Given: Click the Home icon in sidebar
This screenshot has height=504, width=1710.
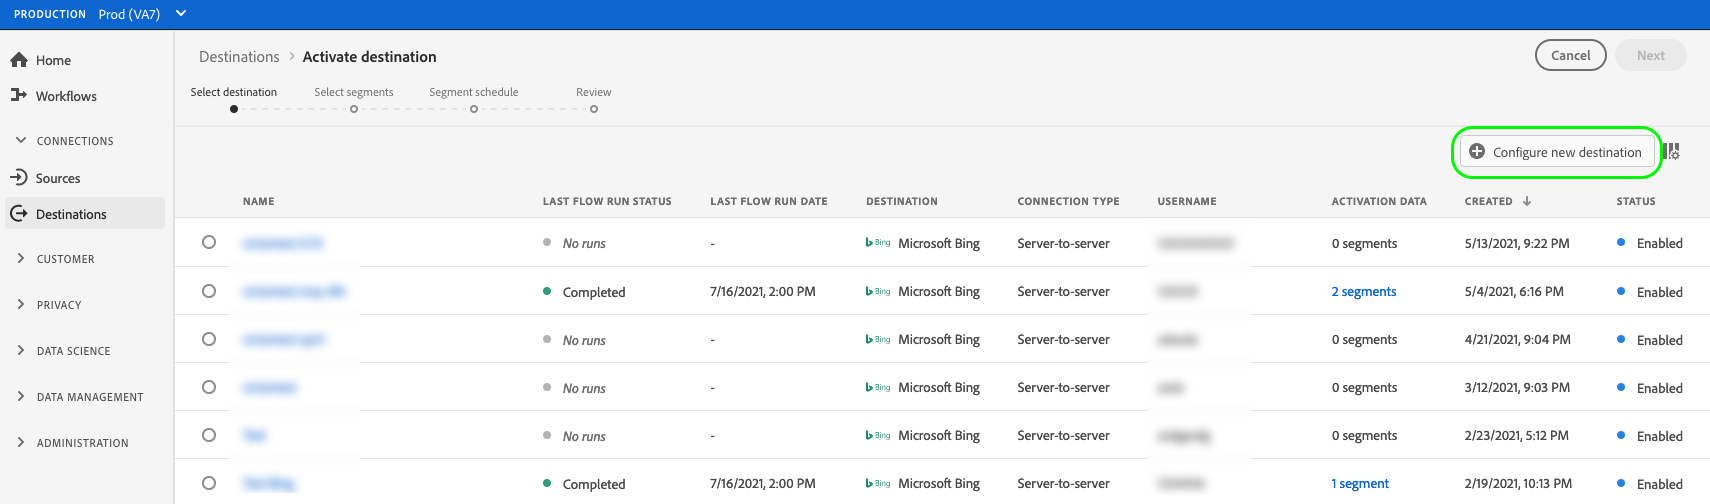Looking at the screenshot, I should (19, 60).
